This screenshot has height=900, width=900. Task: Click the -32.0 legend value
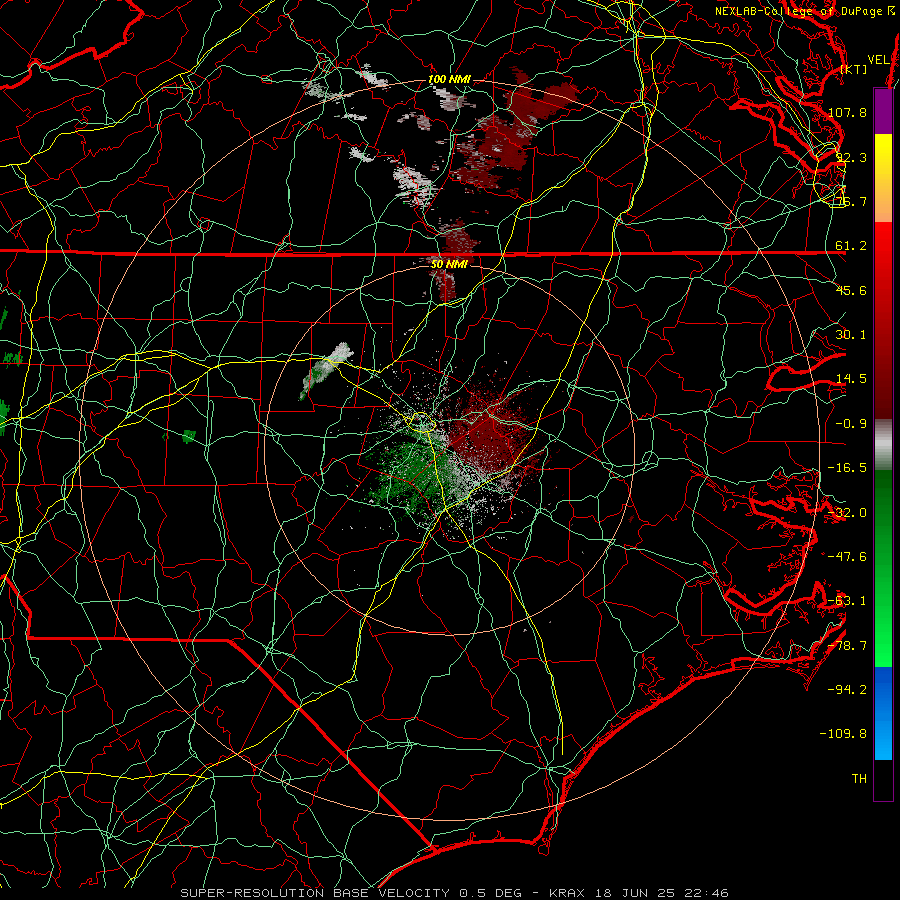tap(847, 513)
